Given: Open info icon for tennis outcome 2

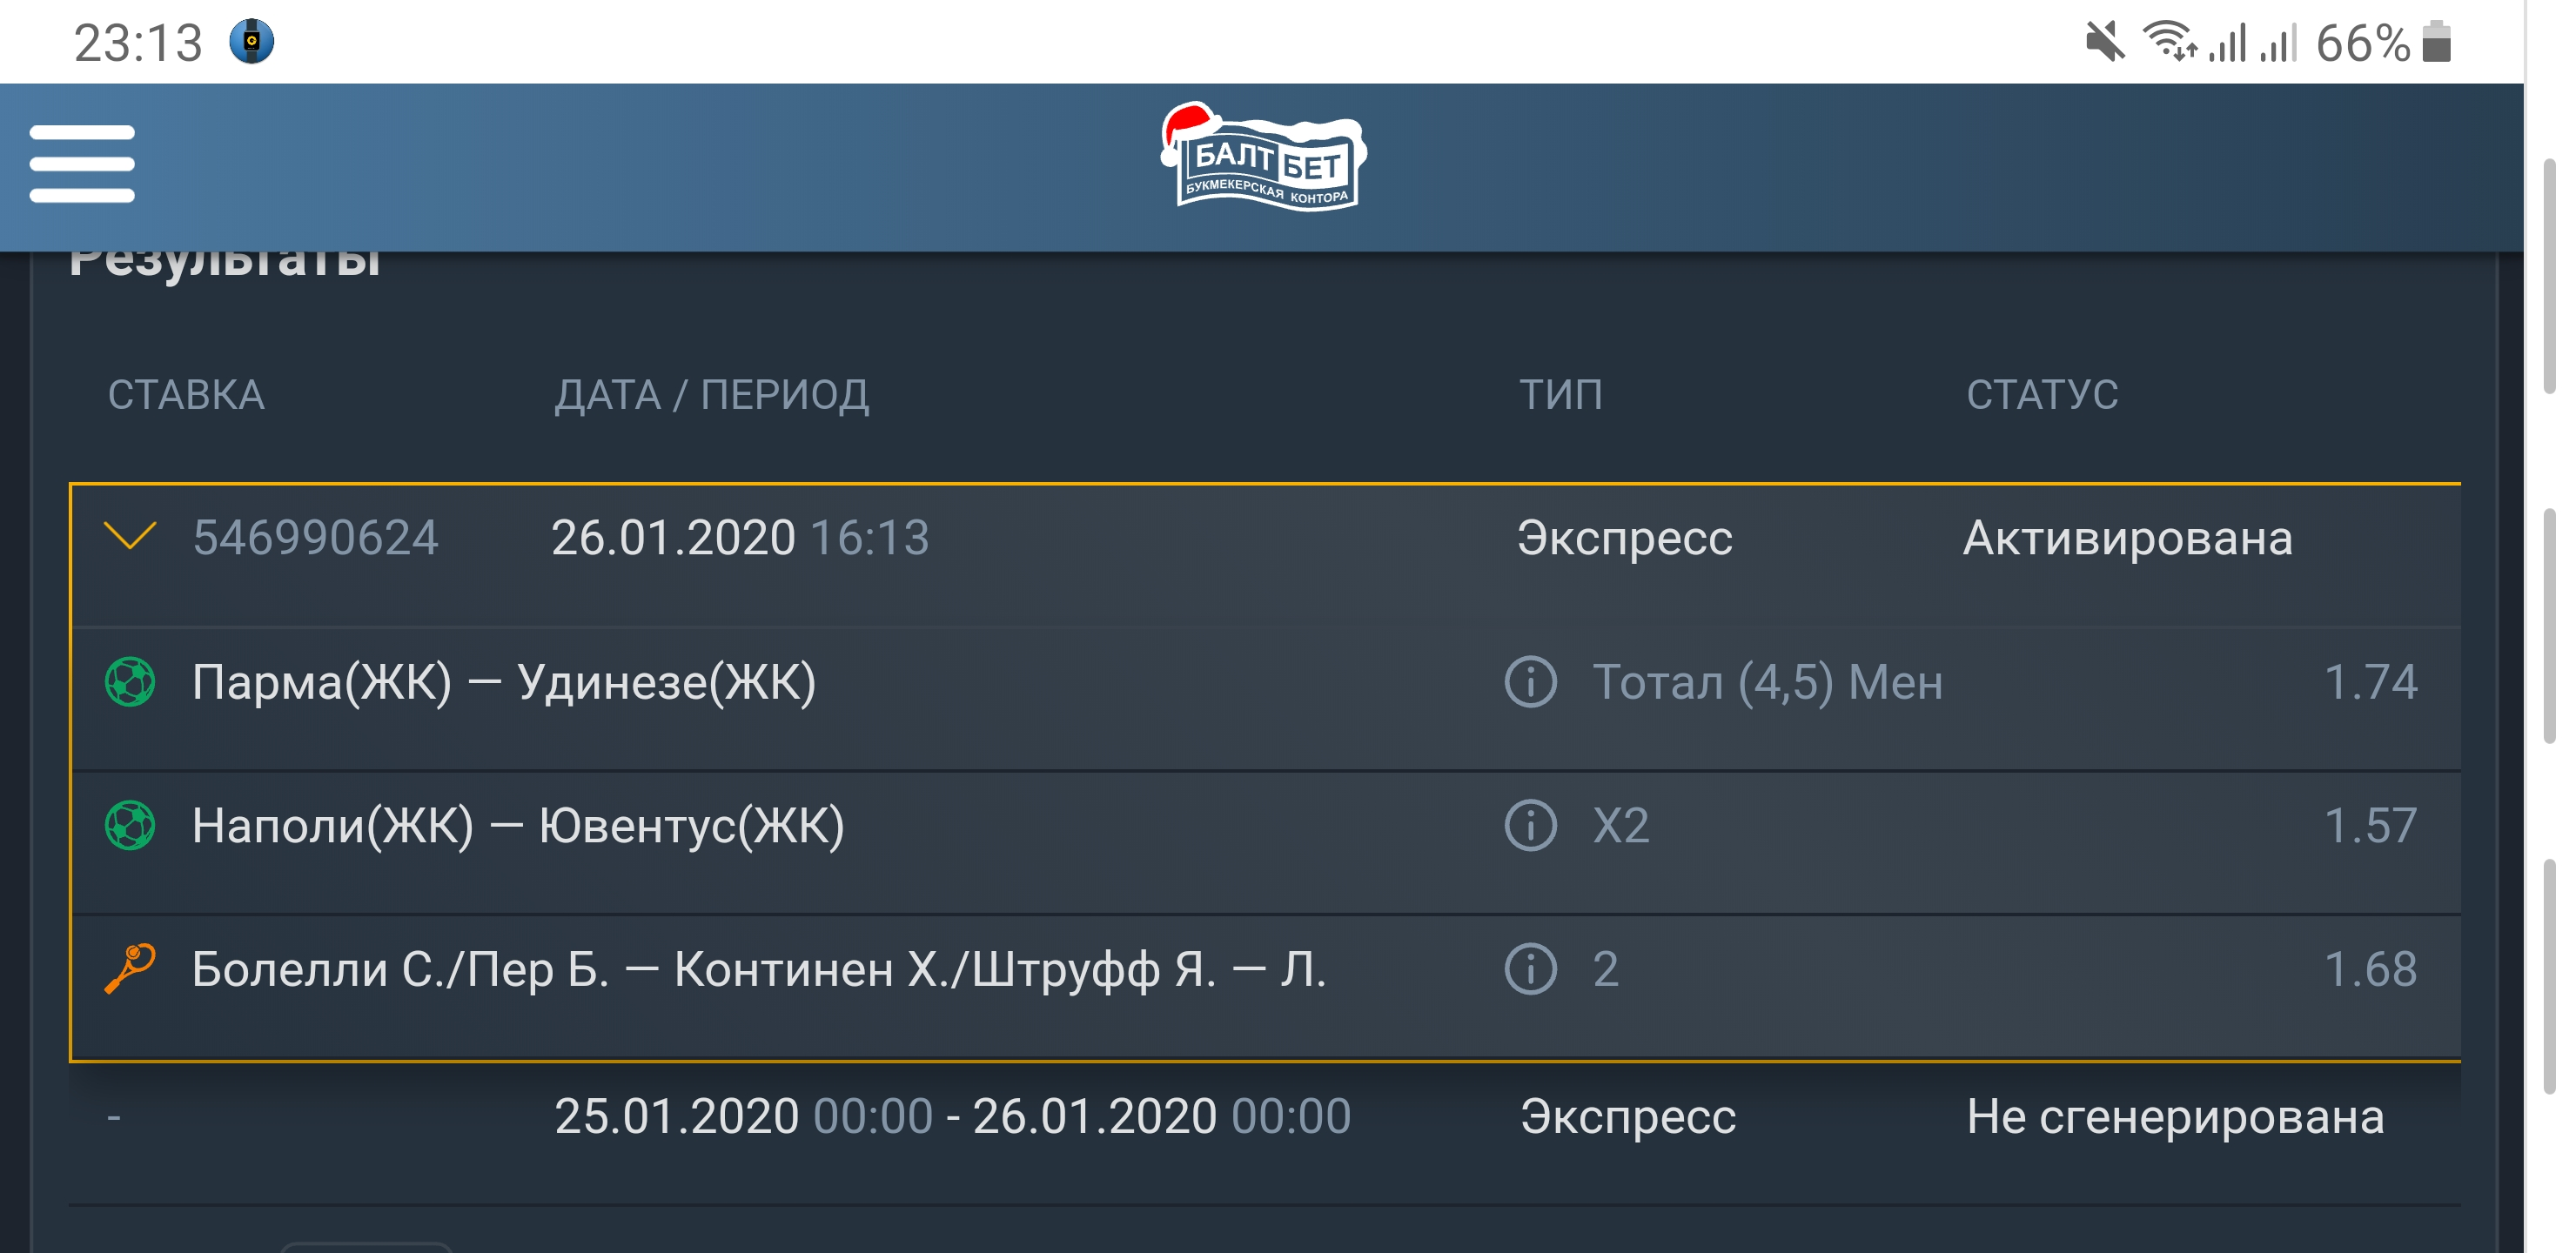Looking at the screenshot, I should [1530, 969].
